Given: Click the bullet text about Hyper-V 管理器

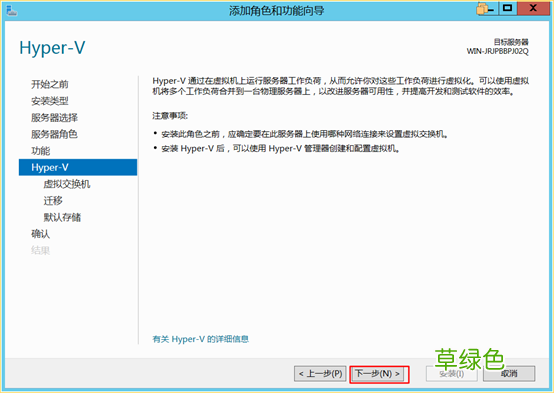Looking at the screenshot, I should coord(281,149).
